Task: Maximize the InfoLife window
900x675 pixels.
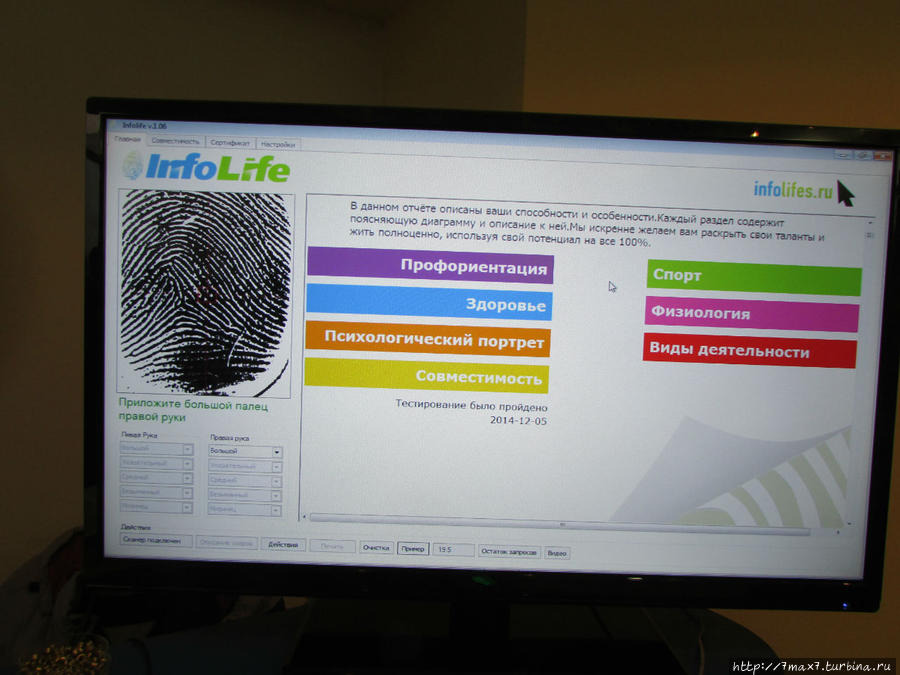Action: [862, 156]
